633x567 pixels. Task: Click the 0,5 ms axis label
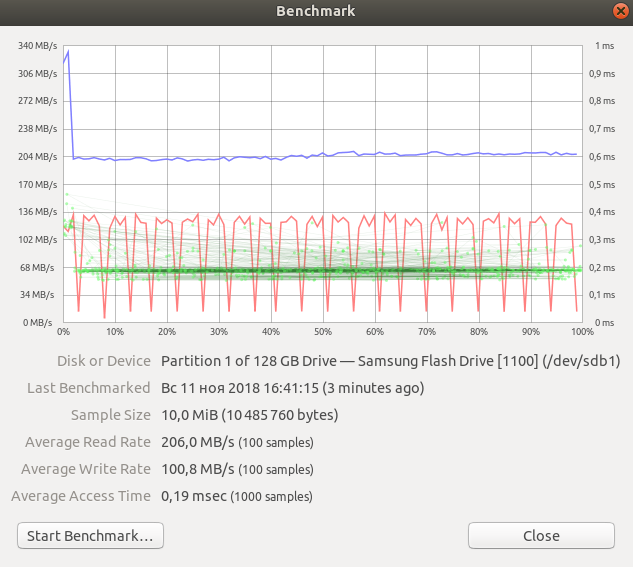click(x=602, y=184)
